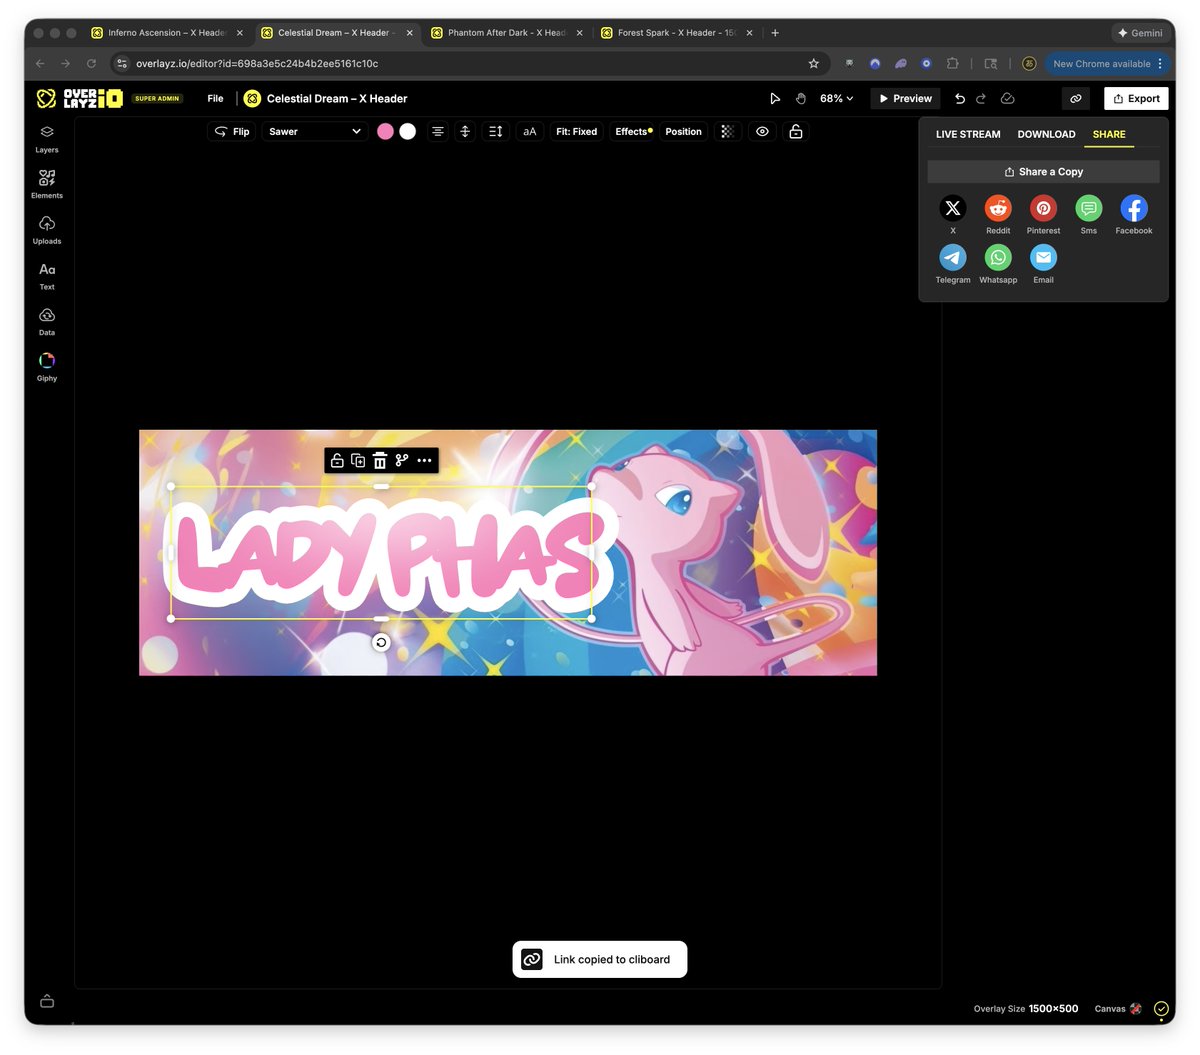Open the Data panel

click(47, 322)
